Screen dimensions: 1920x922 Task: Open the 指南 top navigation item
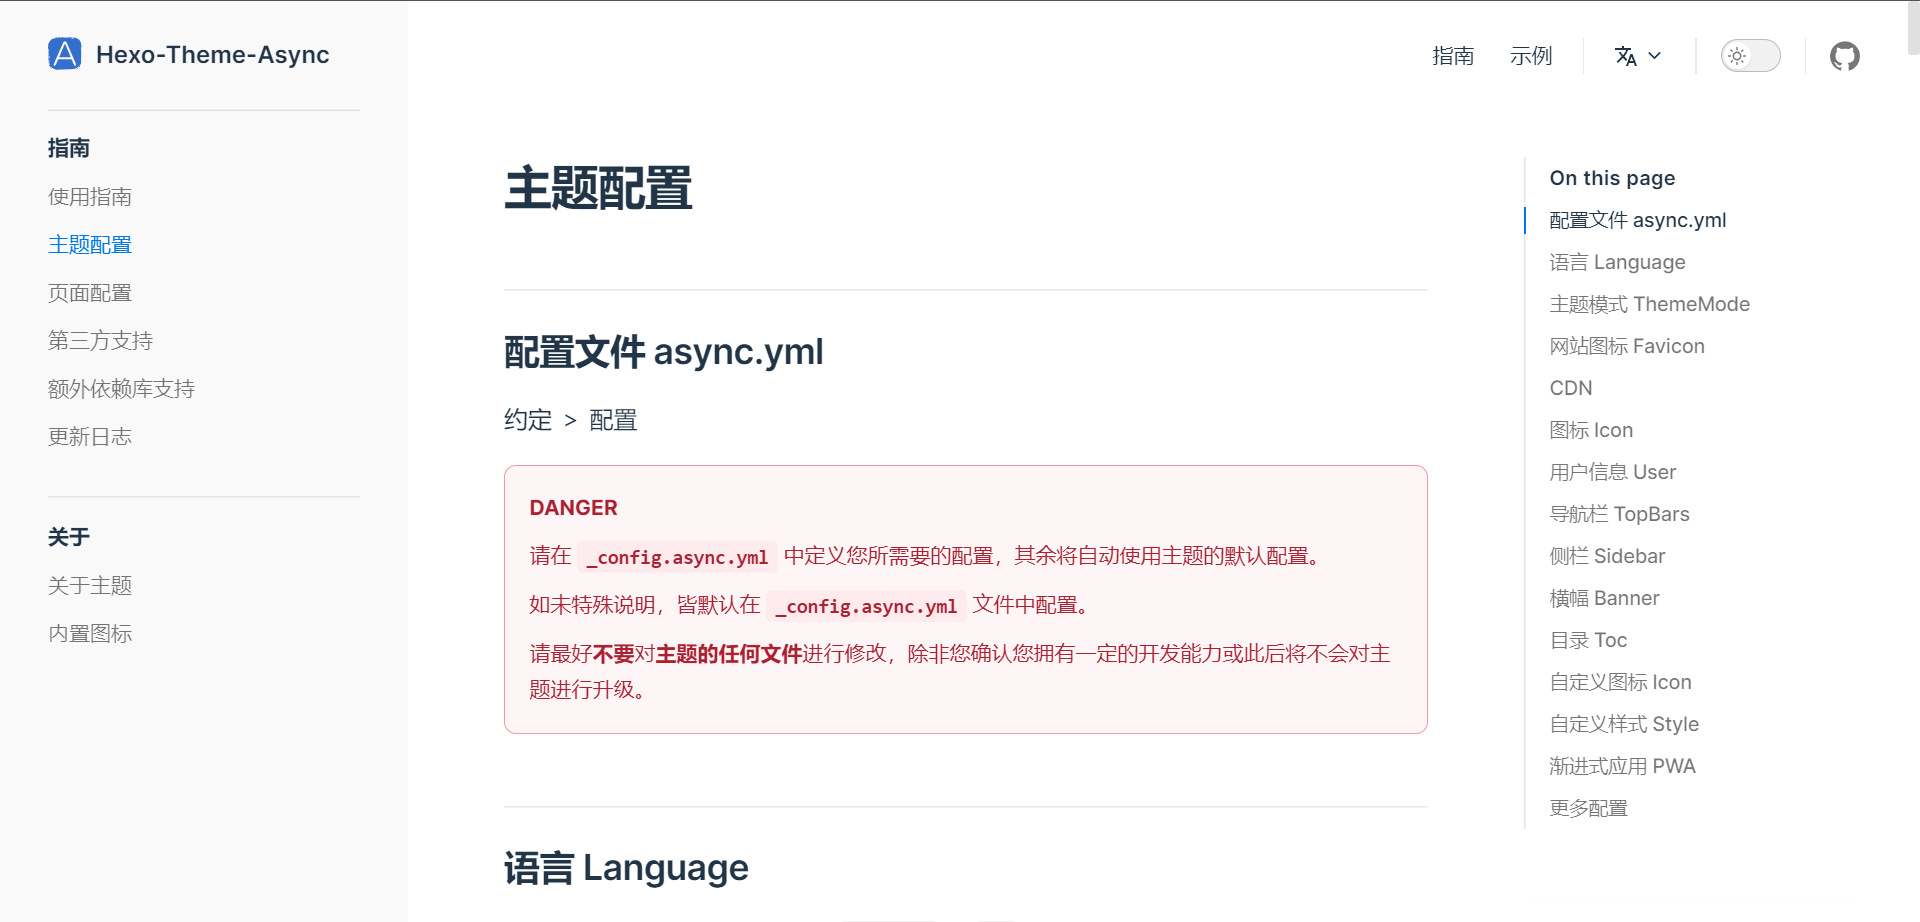coord(1453,56)
